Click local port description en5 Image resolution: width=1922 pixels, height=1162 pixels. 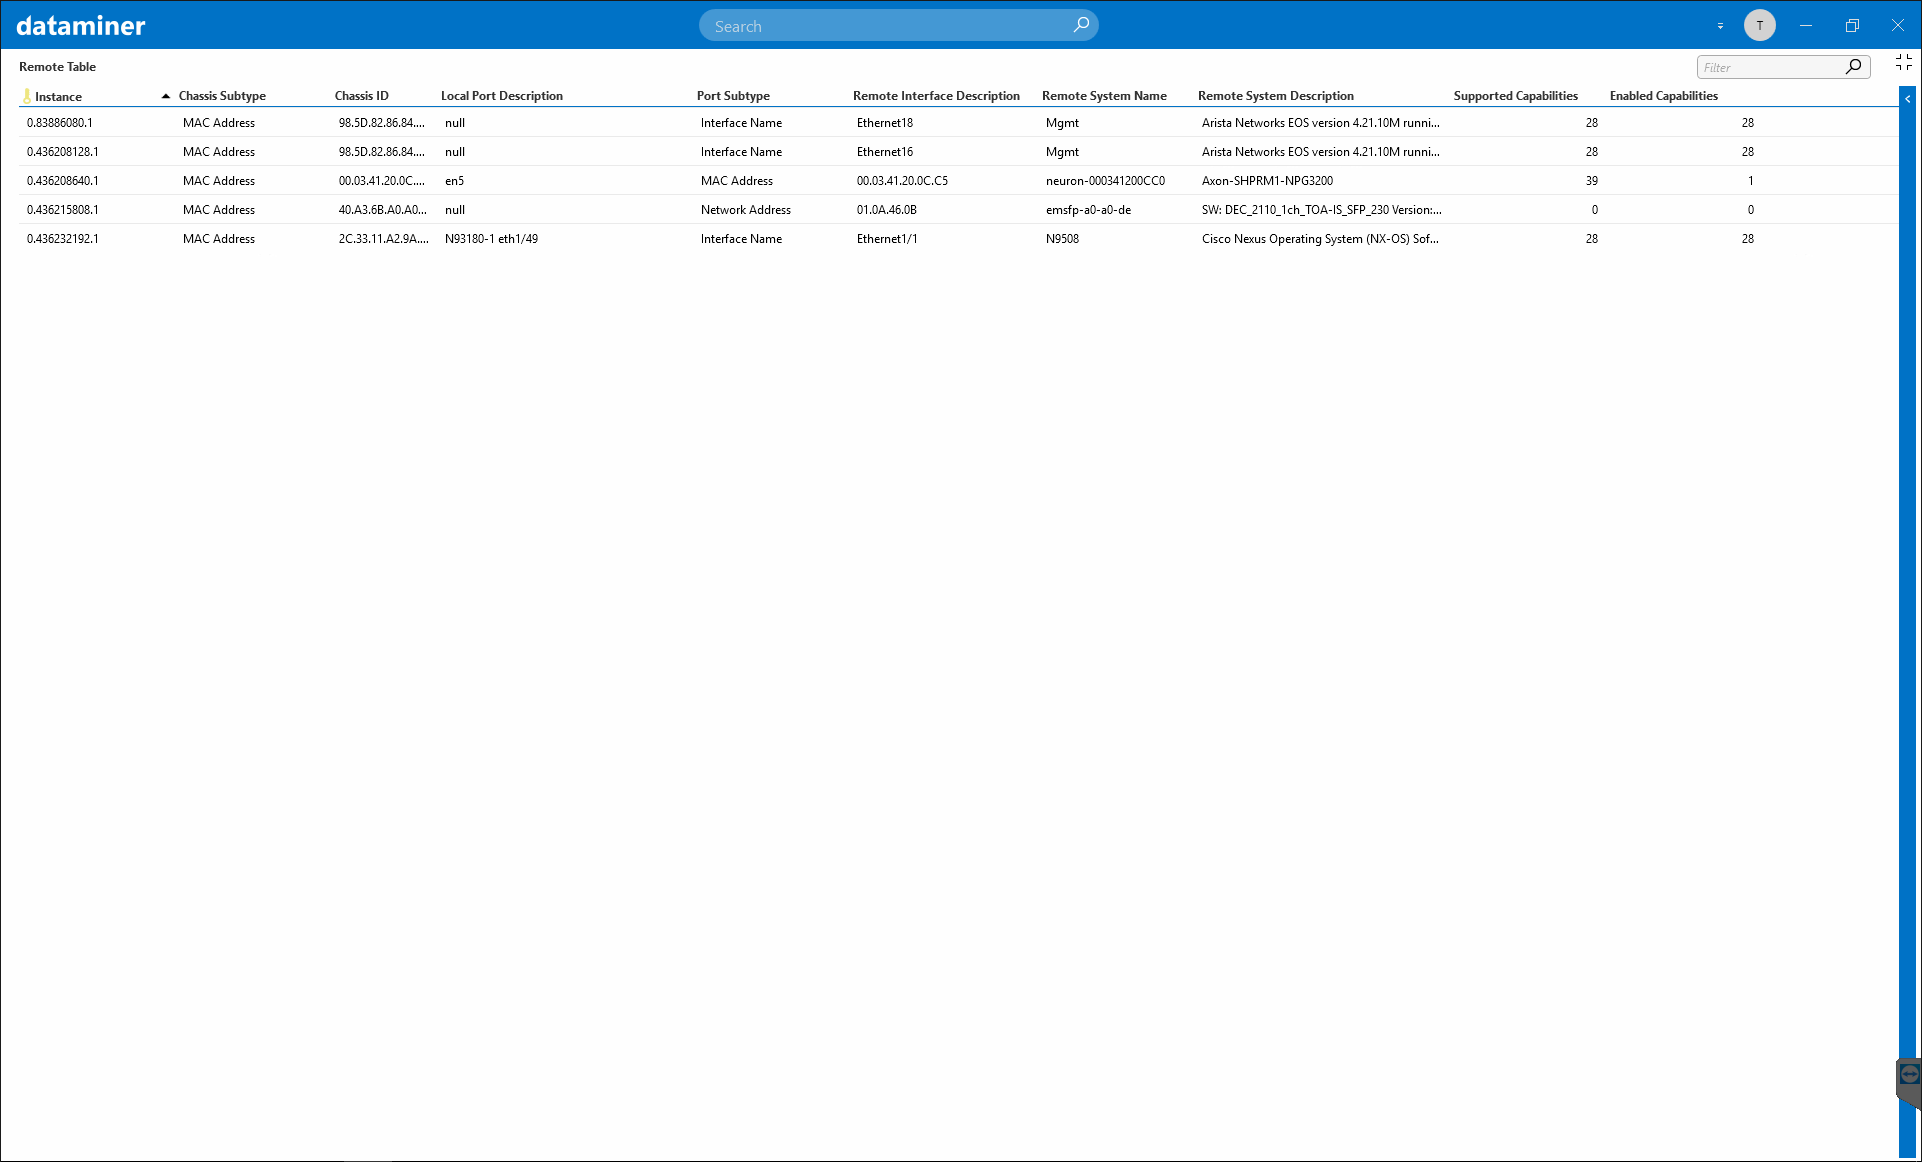click(x=454, y=181)
